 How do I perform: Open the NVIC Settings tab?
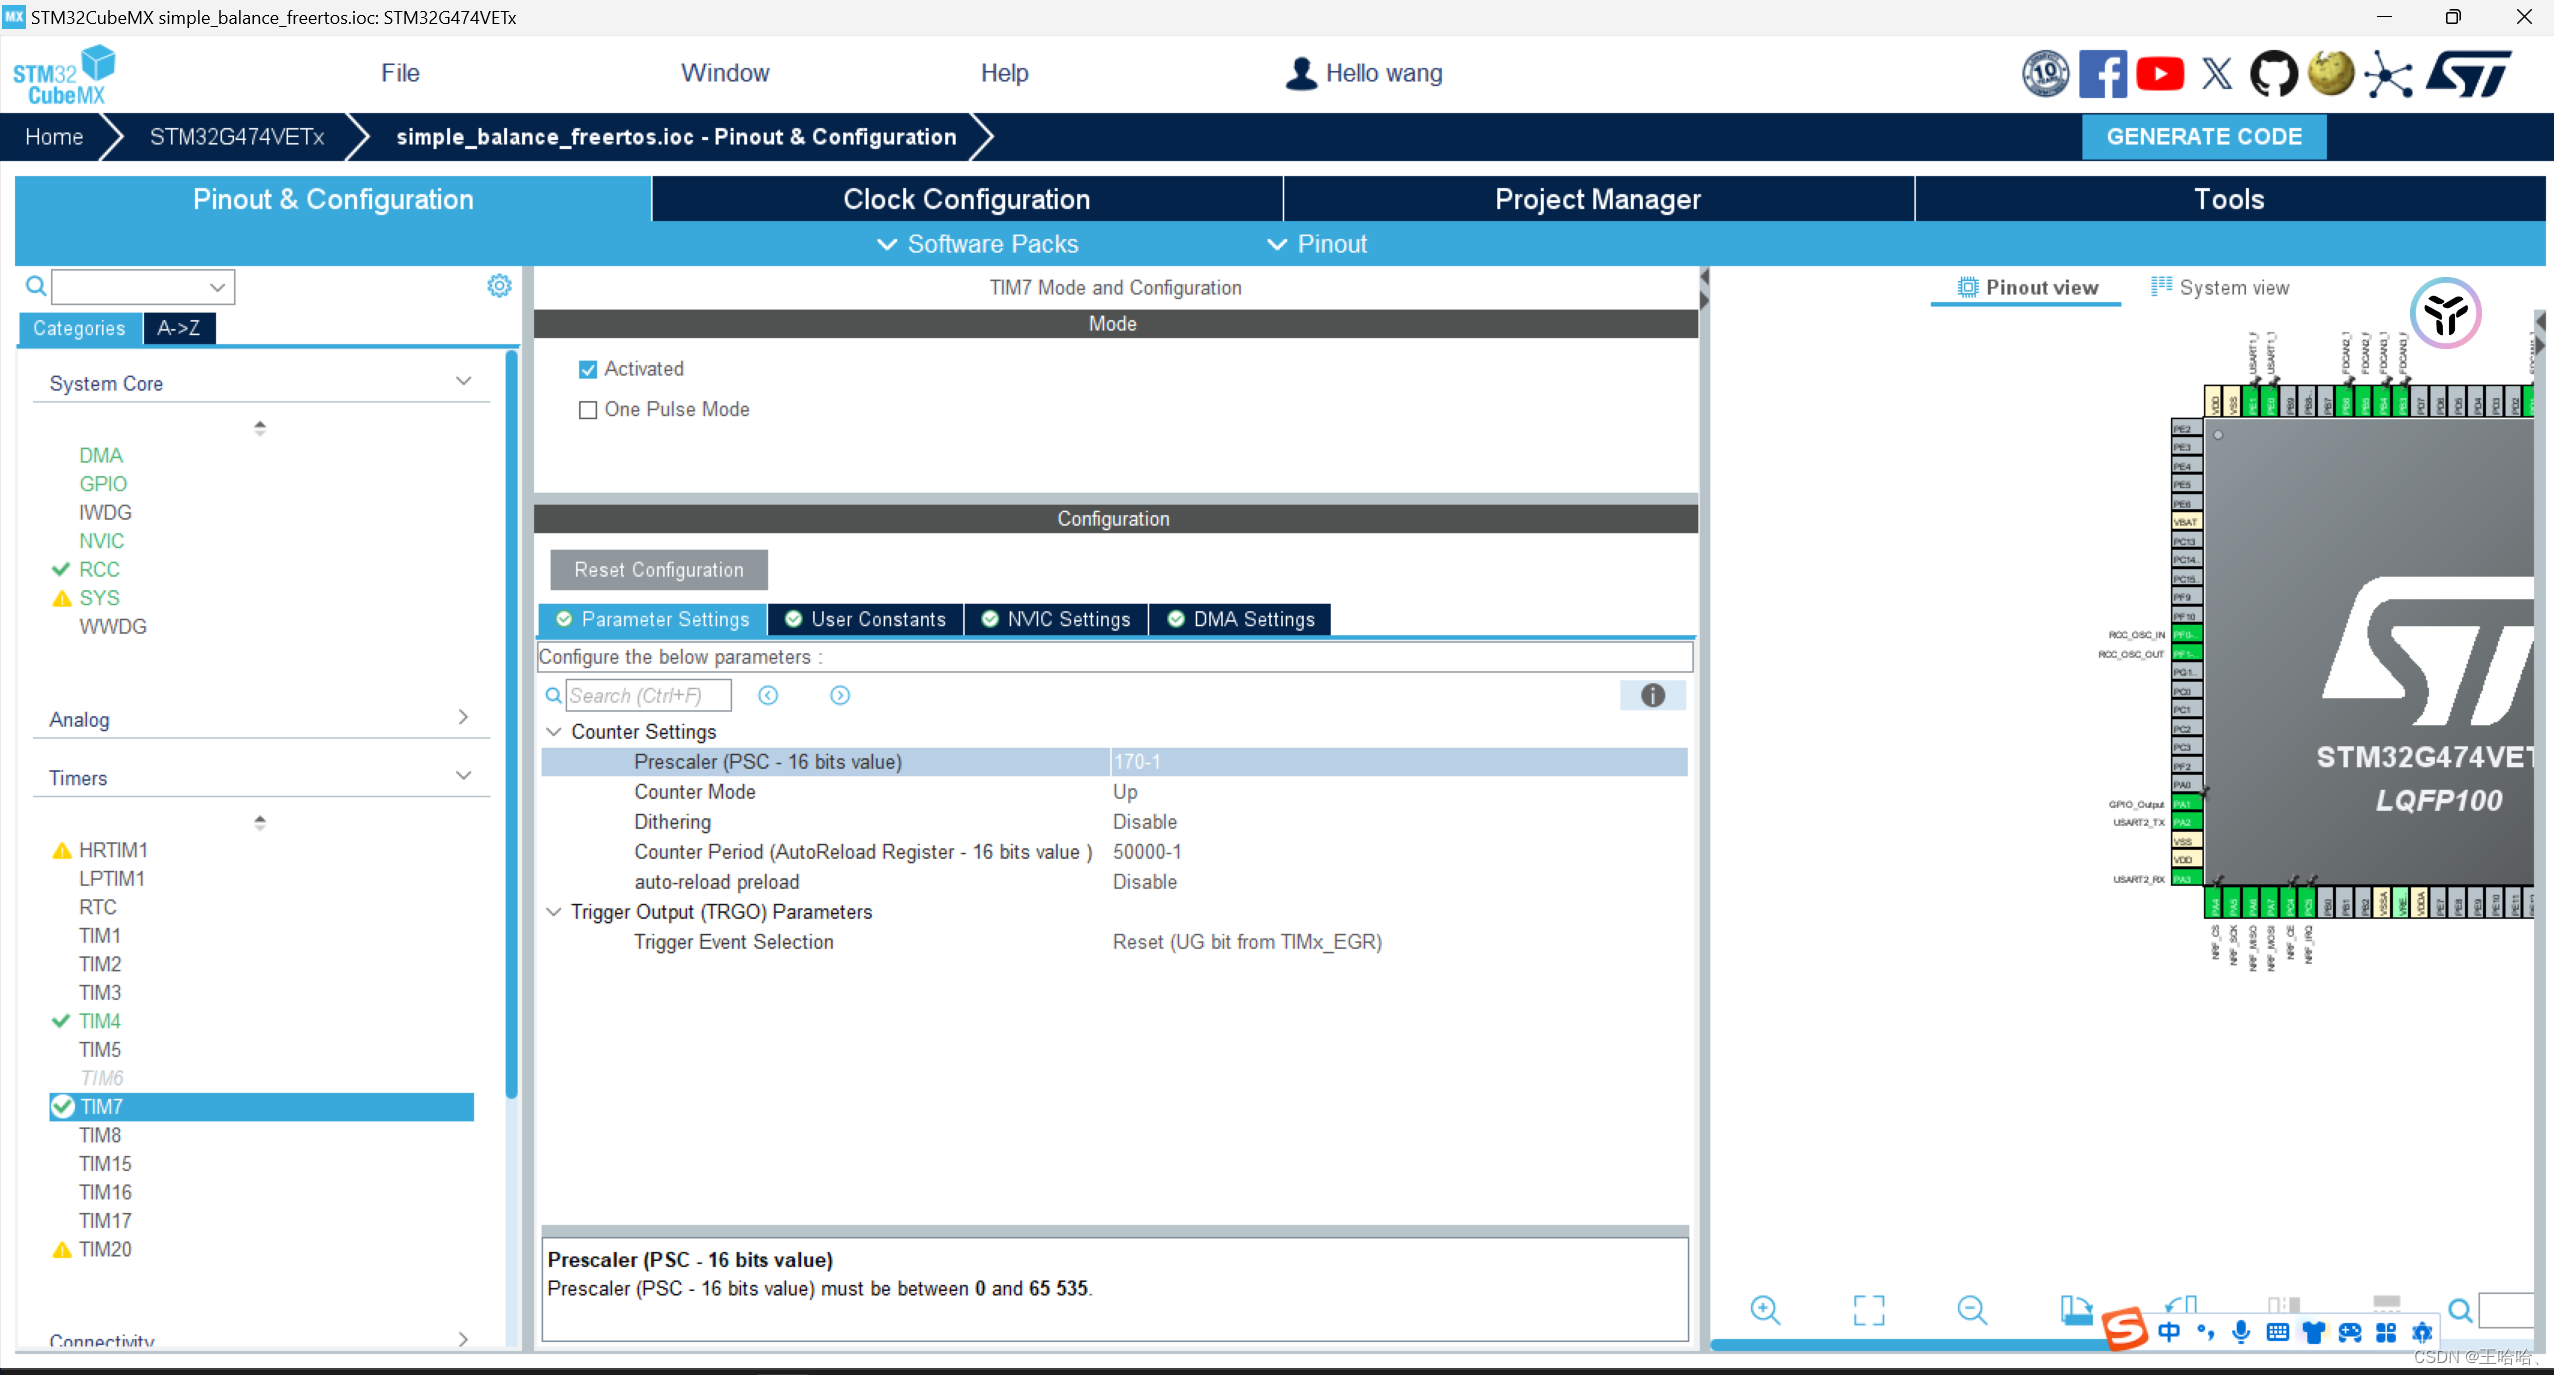[x=1057, y=619]
